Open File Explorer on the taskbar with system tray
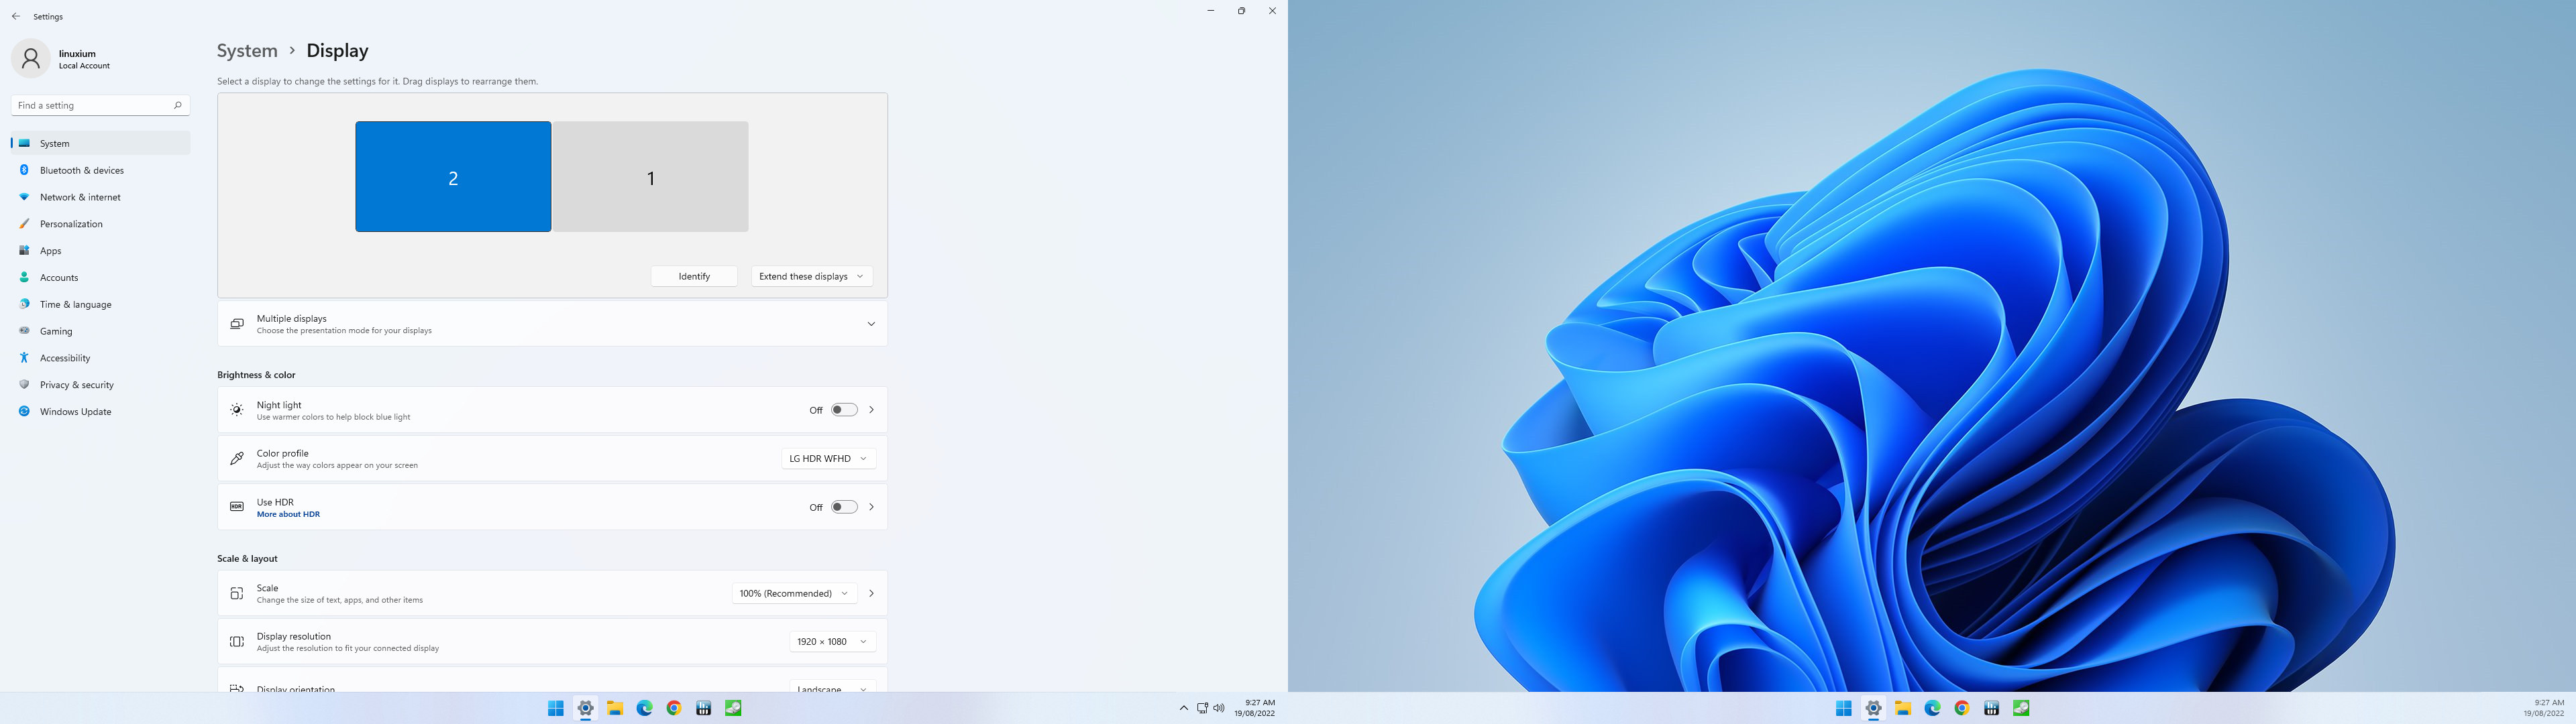The image size is (2576, 724). tap(615, 708)
